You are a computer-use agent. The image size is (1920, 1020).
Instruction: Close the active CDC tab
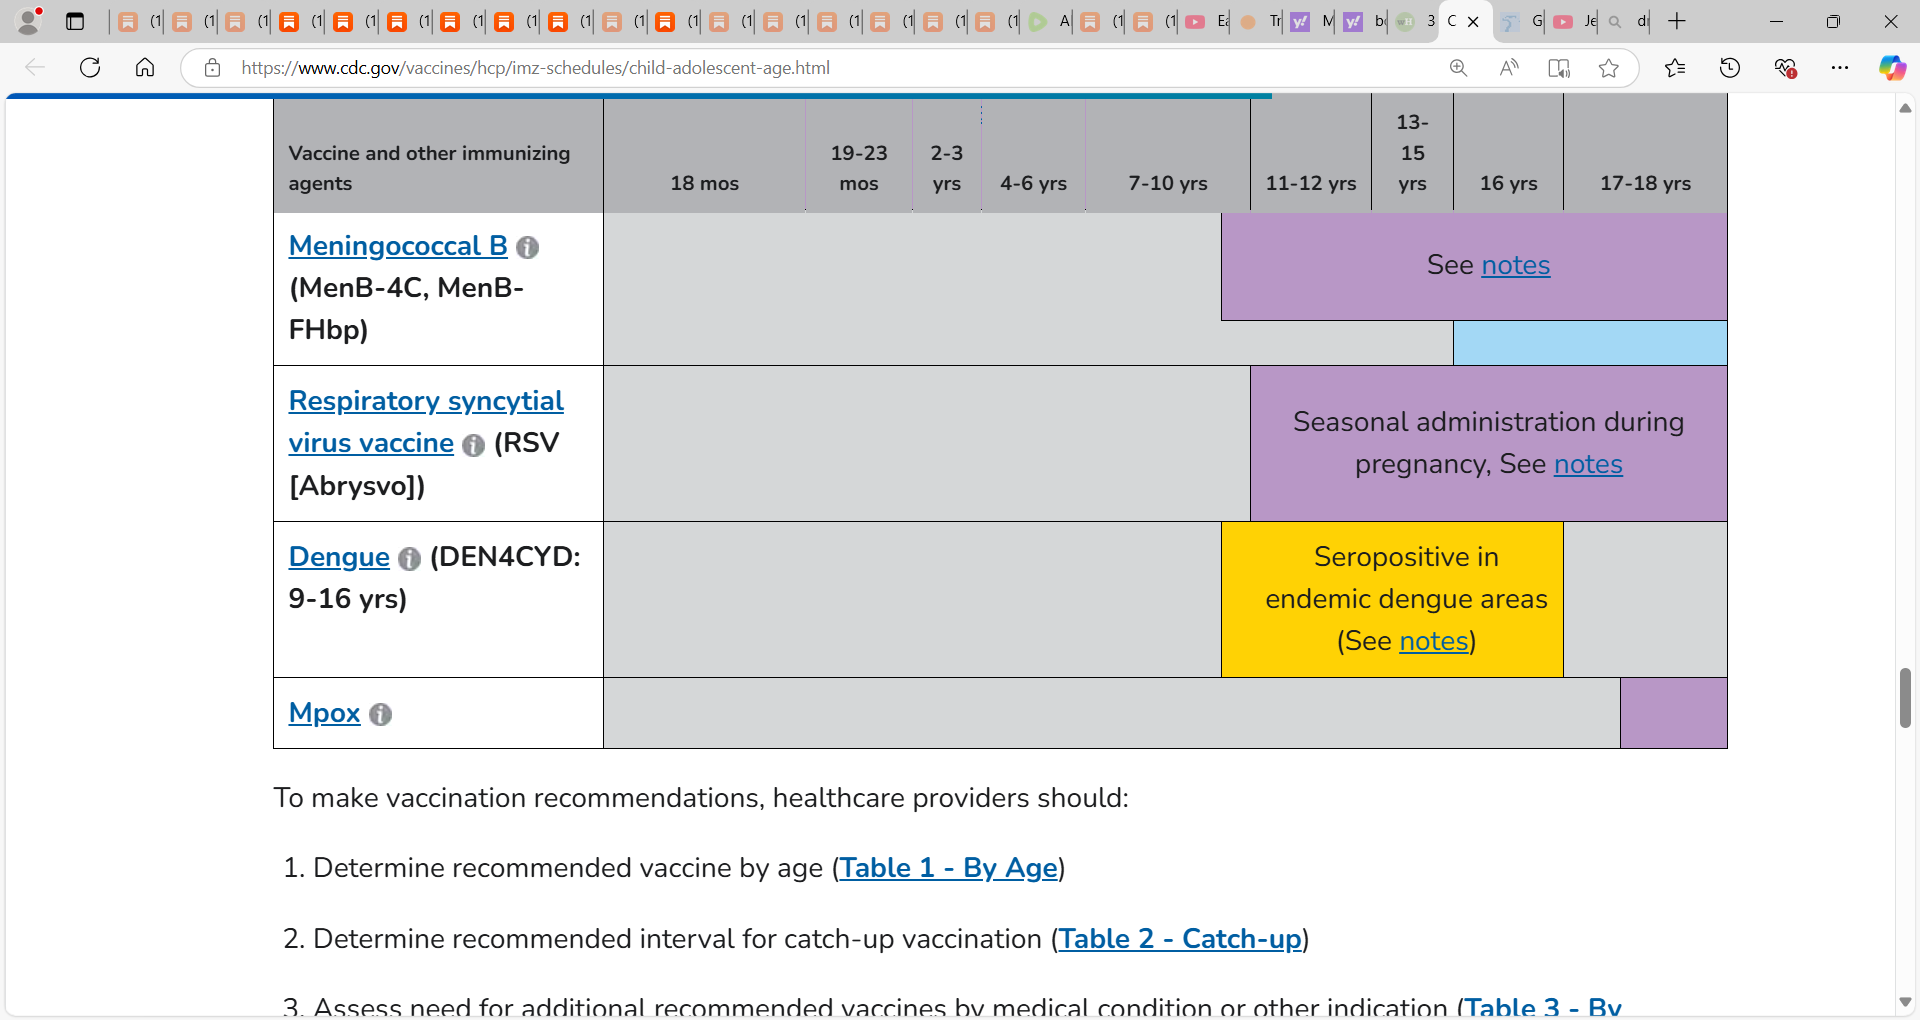(x=1473, y=21)
